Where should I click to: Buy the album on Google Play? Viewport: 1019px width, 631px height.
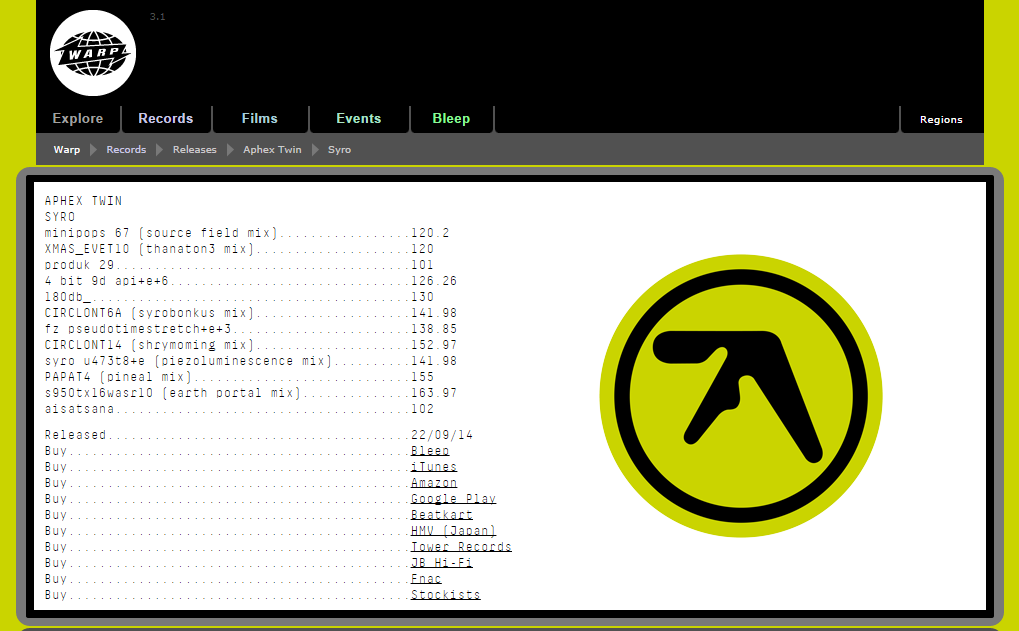pos(454,499)
